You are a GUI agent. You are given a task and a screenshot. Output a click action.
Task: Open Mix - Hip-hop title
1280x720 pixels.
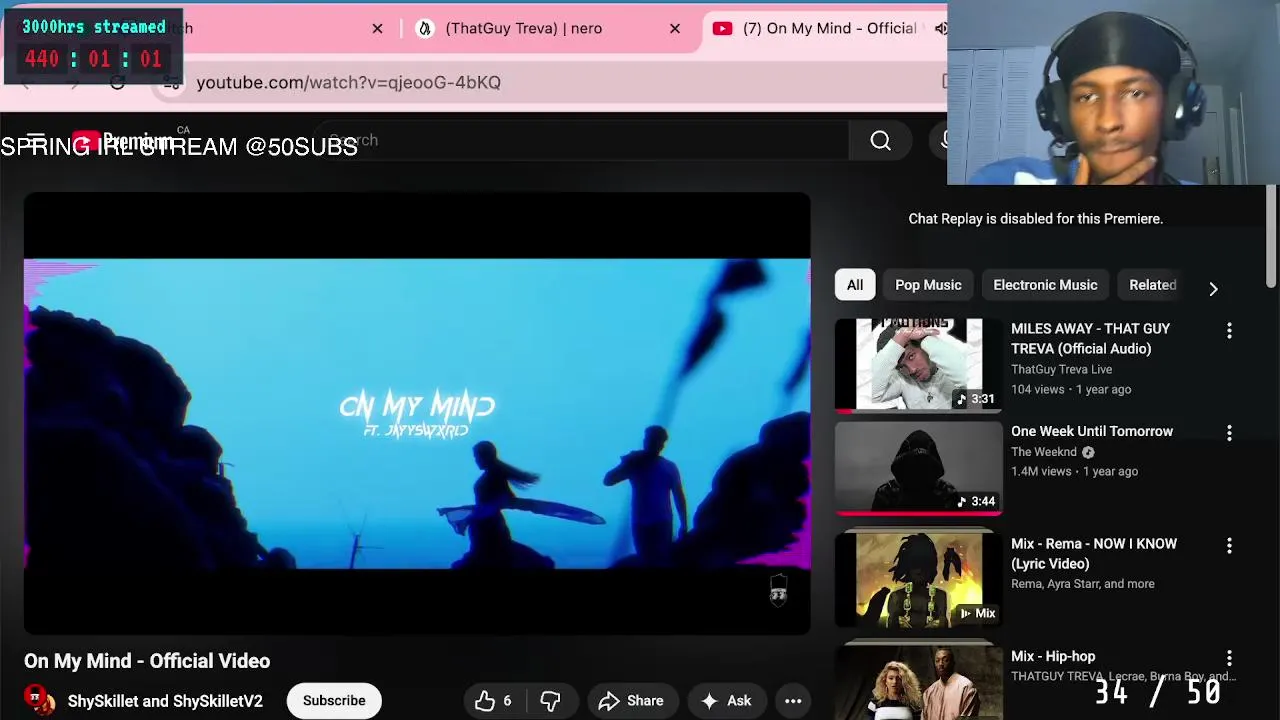(x=1053, y=656)
